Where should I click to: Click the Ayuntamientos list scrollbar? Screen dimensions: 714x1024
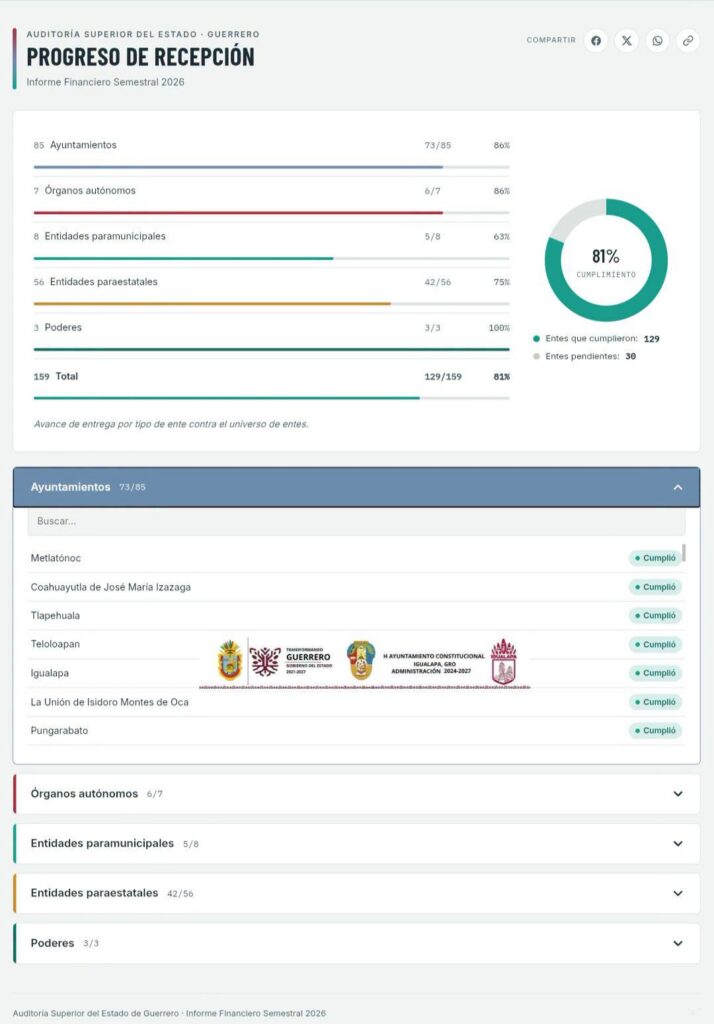coord(684,552)
